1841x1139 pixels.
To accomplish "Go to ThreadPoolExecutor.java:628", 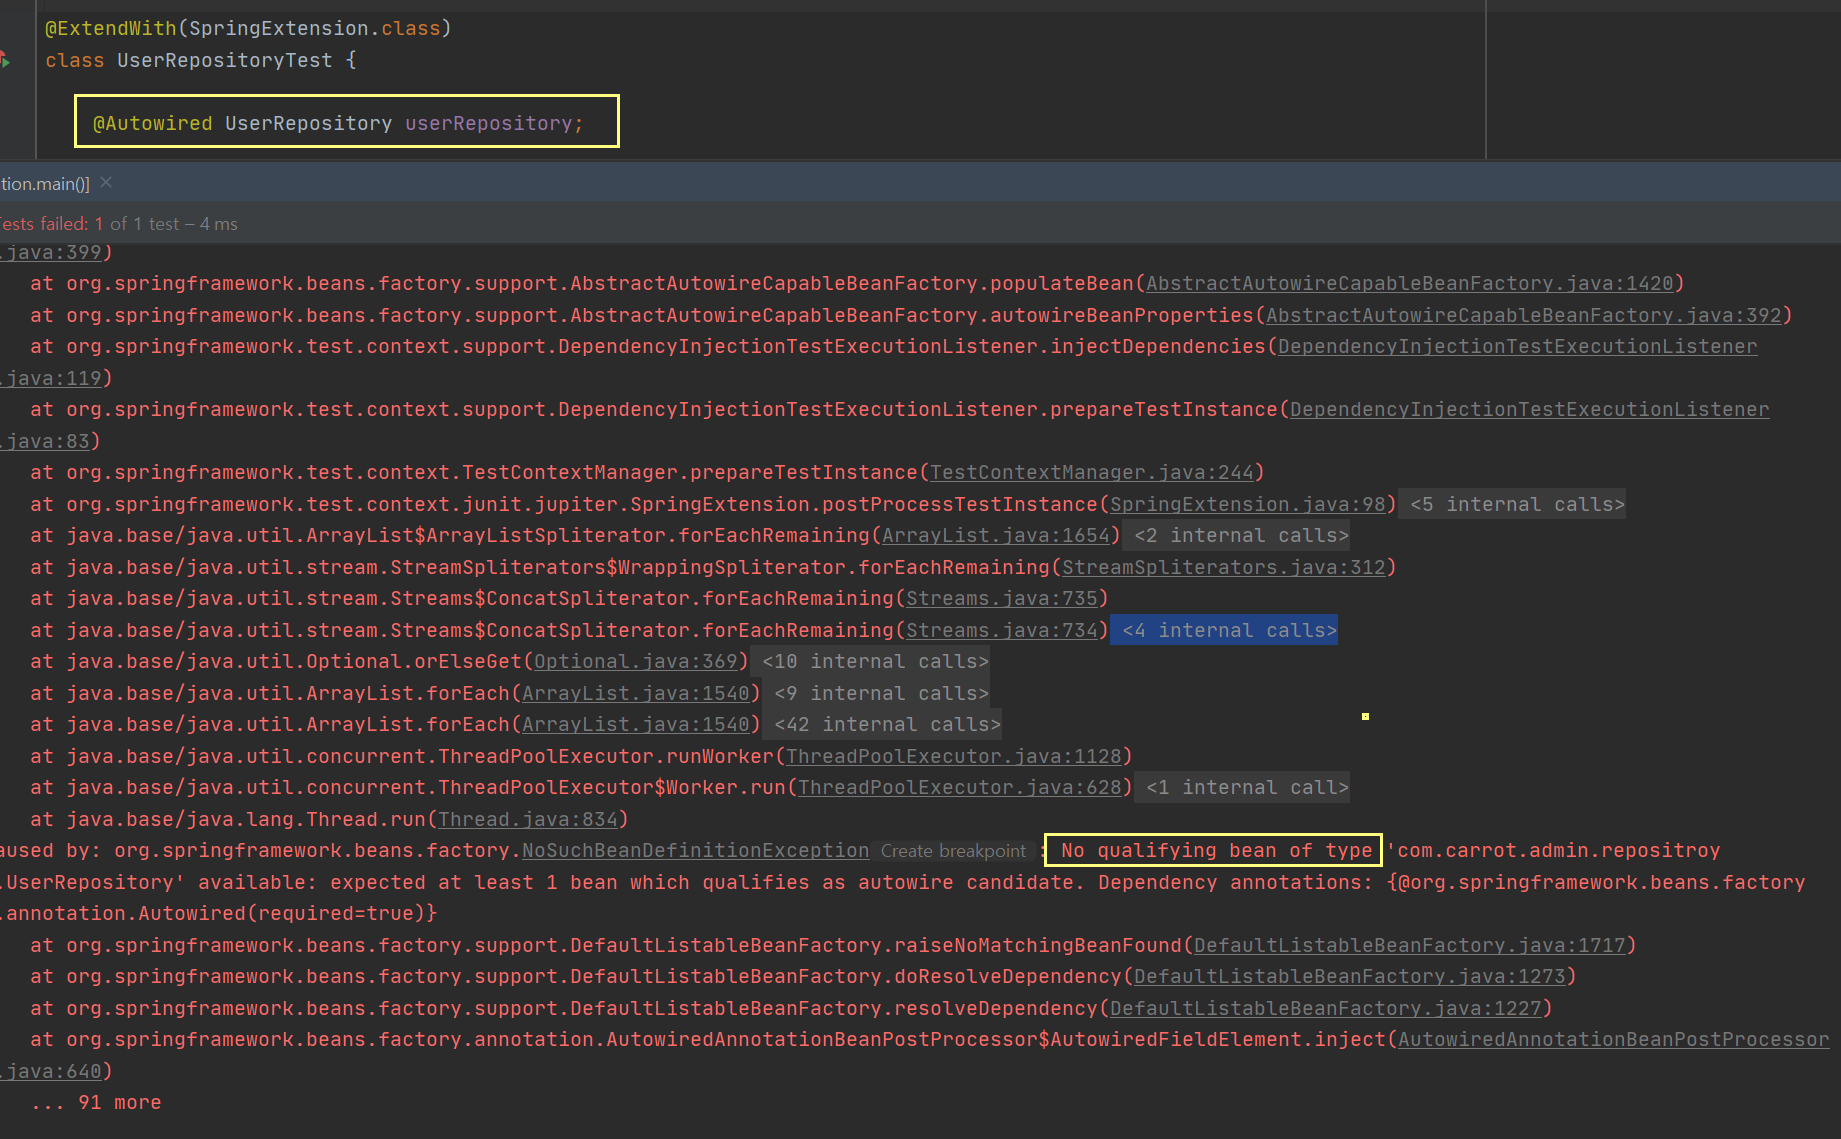I will (x=960, y=788).
